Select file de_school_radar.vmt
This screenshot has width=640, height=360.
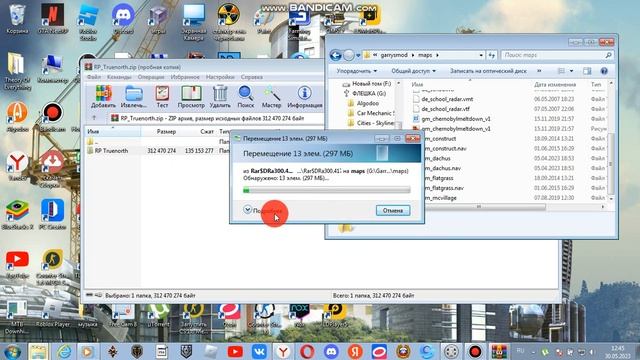[447, 99]
